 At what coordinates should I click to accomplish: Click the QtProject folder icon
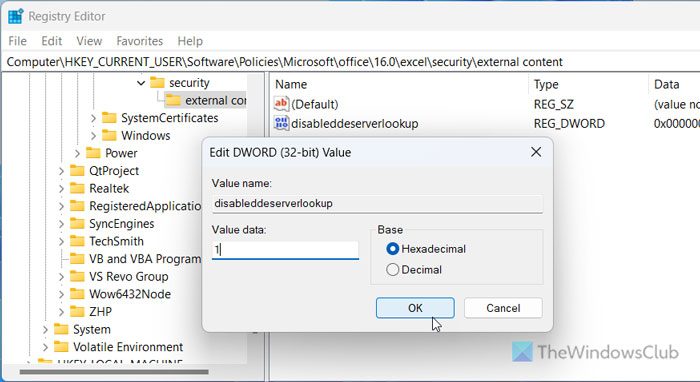(77, 170)
